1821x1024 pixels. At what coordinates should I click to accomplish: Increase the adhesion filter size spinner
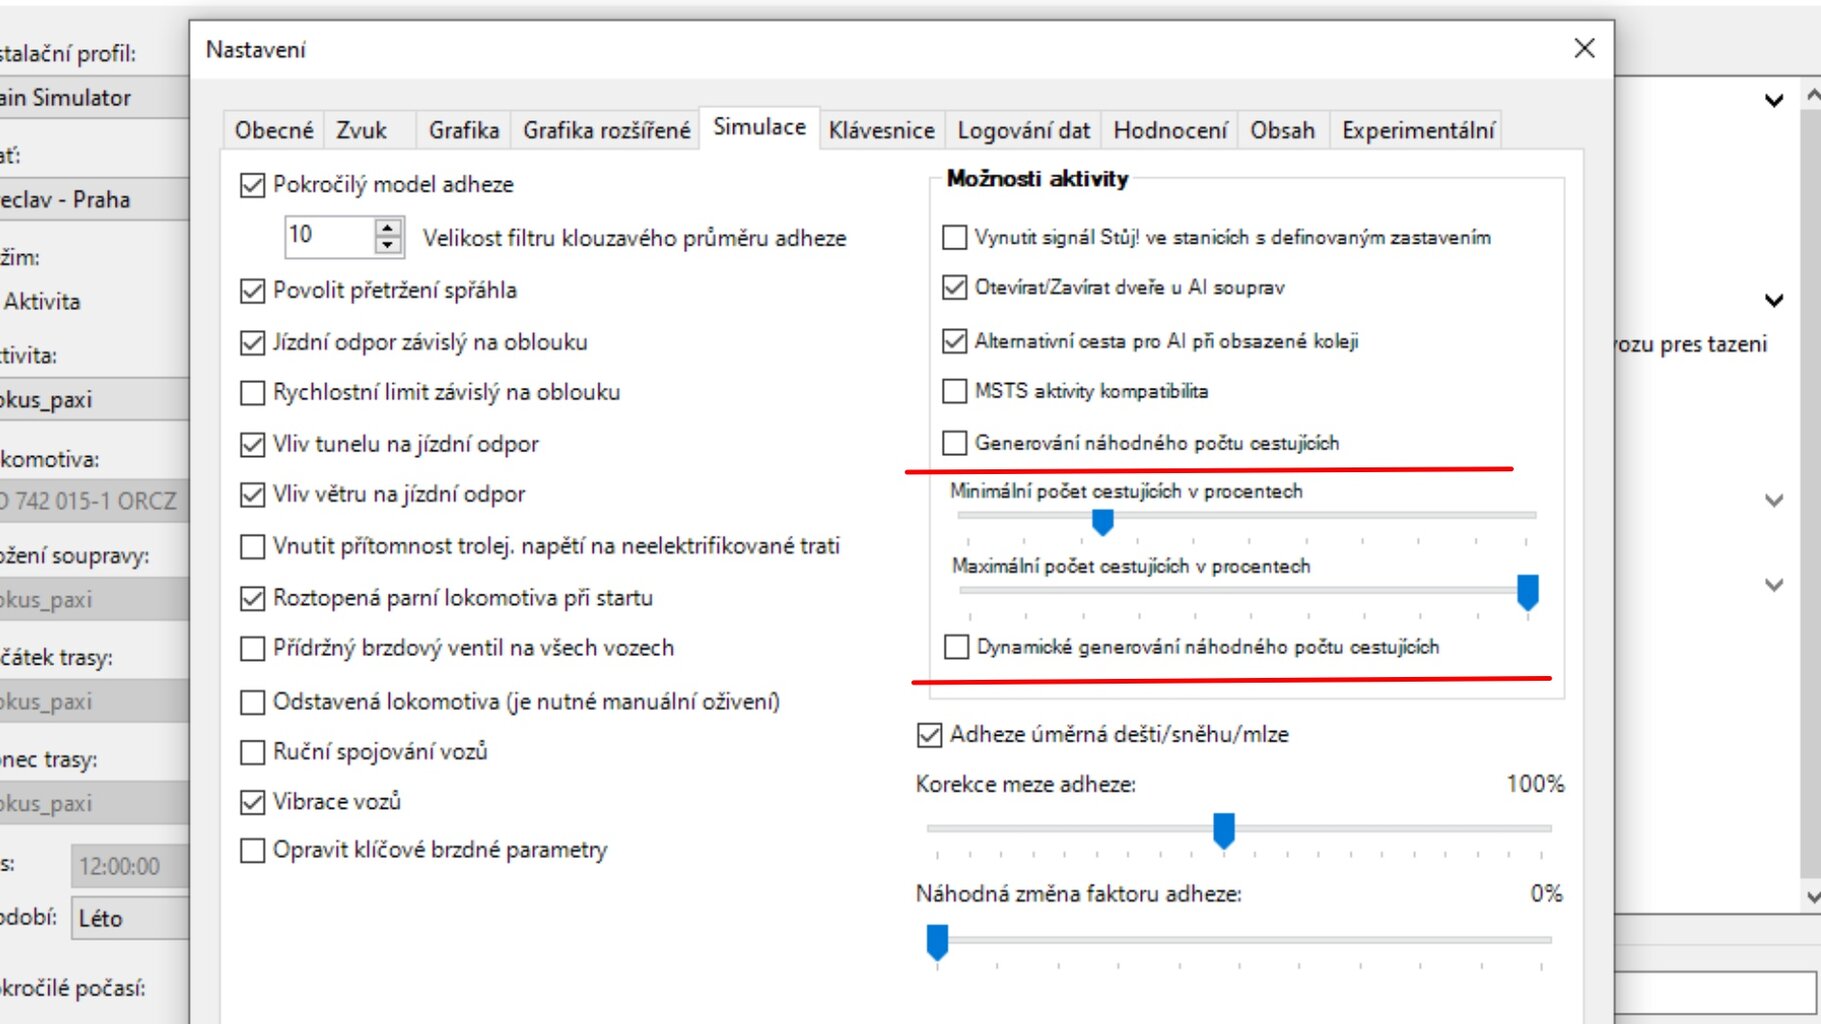tap(388, 228)
